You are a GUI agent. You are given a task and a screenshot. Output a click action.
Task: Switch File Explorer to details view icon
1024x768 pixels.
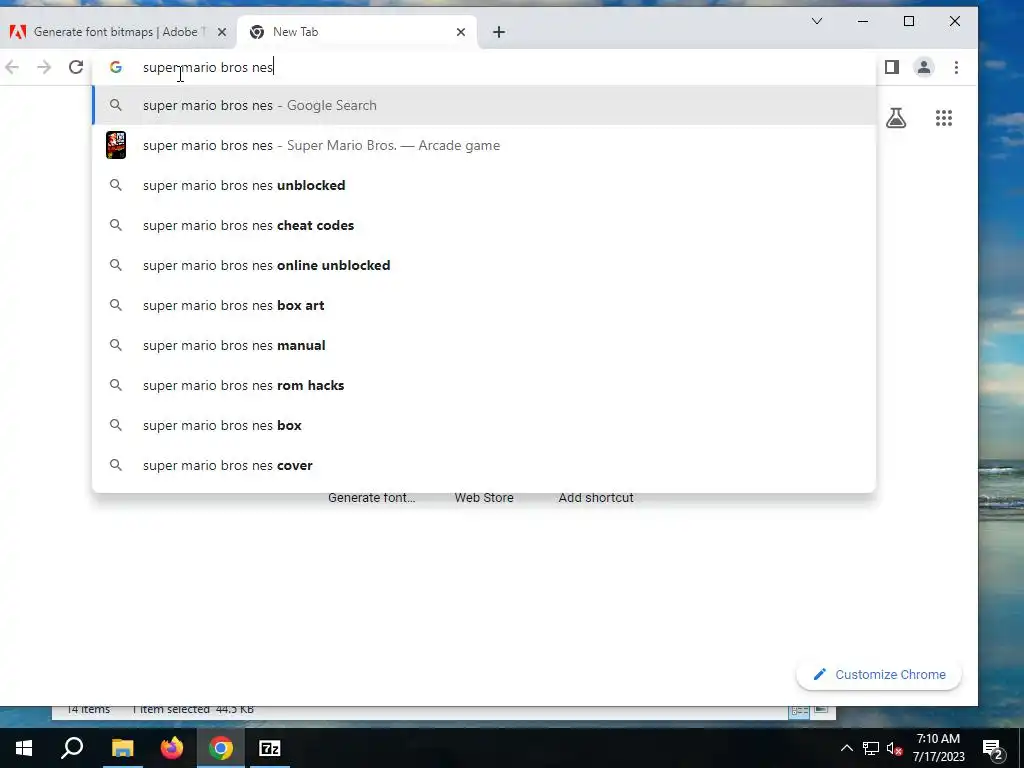pyautogui.click(x=799, y=711)
